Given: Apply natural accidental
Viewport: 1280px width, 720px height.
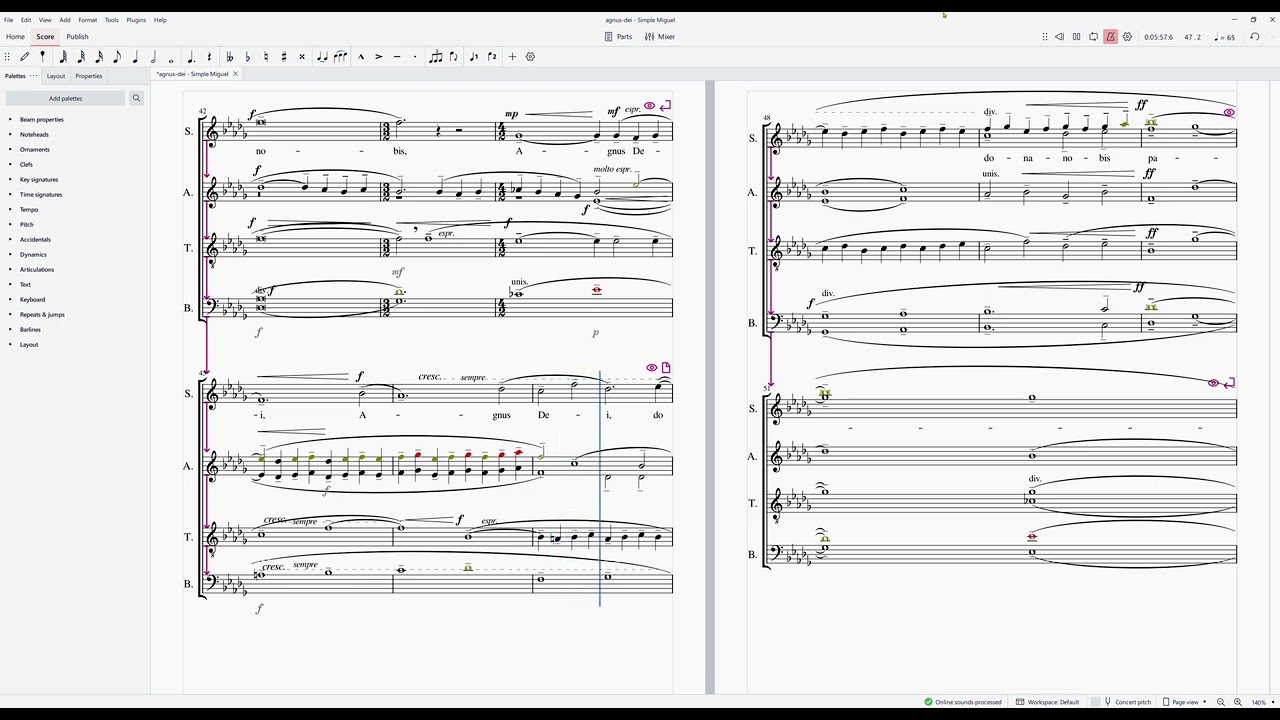Looking at the screenshot, I should 265,57.
